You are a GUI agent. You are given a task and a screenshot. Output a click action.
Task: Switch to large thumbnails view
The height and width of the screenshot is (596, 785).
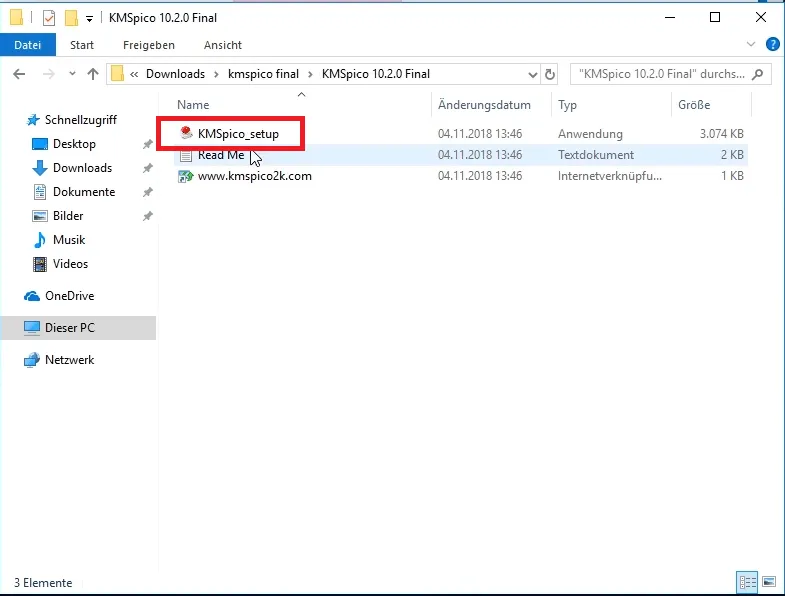769,582
